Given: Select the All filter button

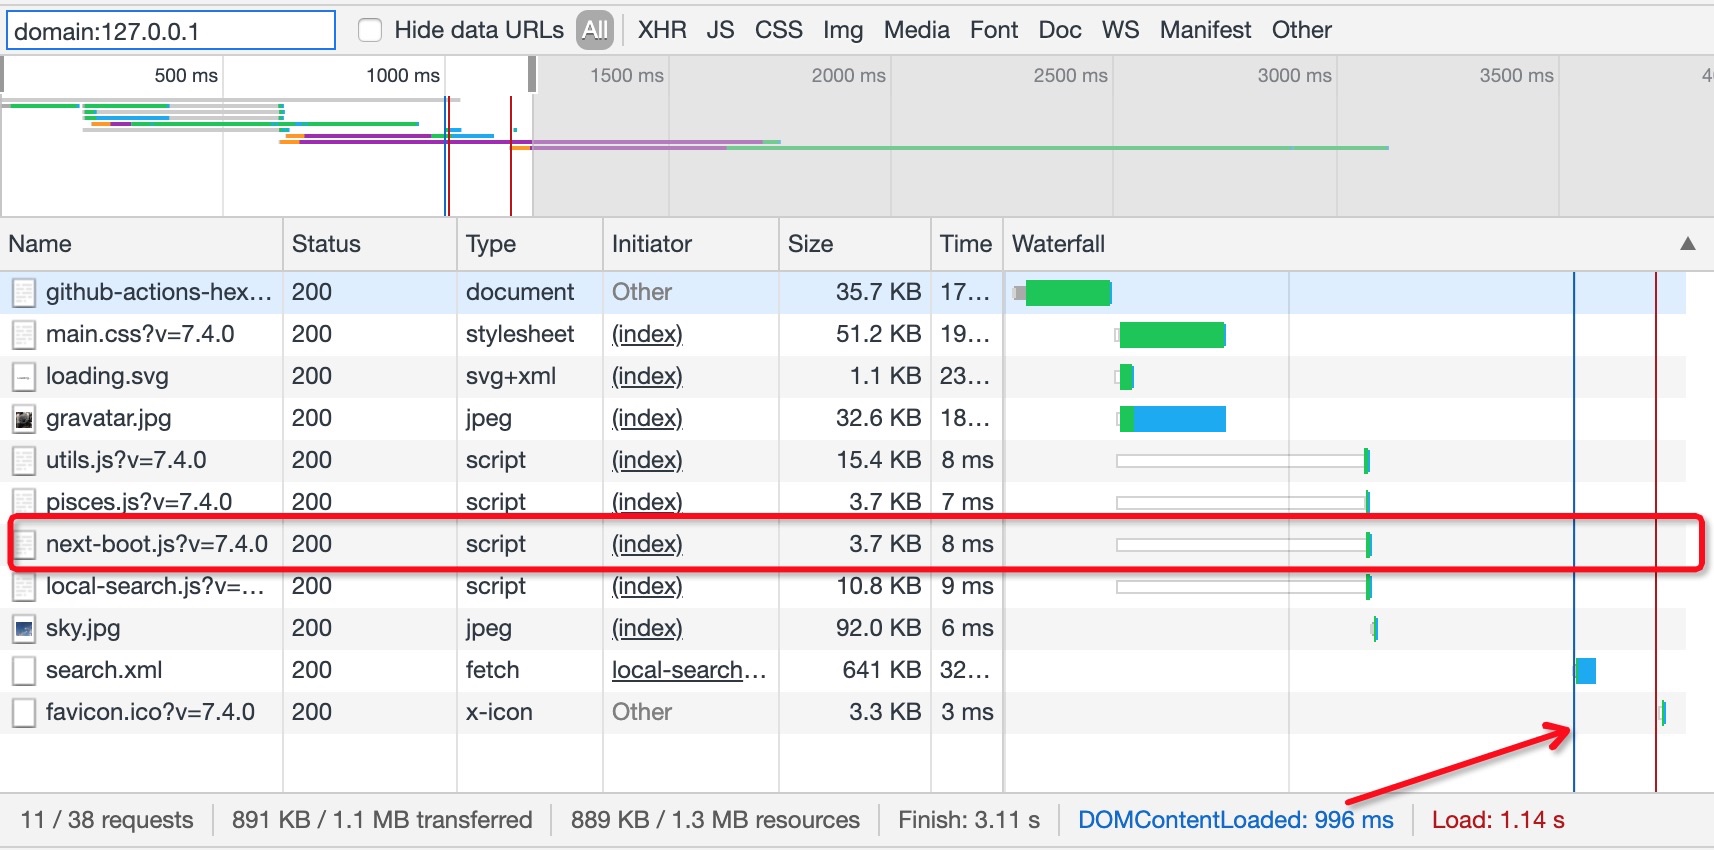Looking at the screenshot, I should click(x=595, y=30).
